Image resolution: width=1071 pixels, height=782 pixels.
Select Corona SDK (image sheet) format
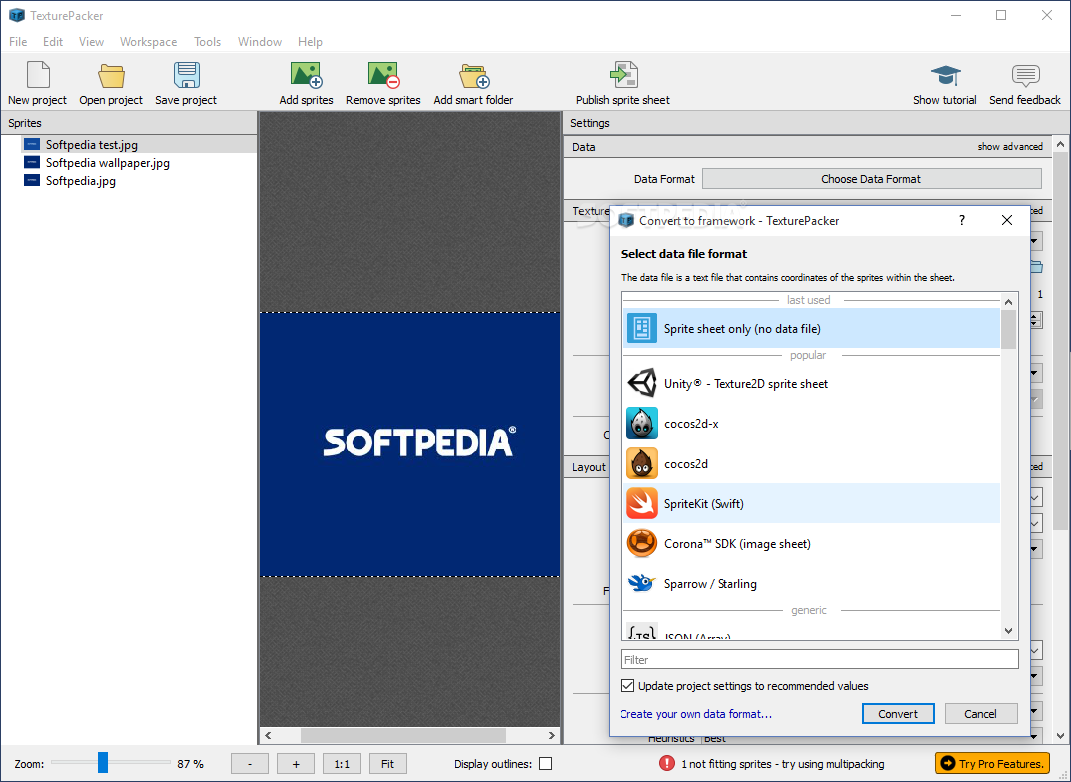(x=811, y=544)
